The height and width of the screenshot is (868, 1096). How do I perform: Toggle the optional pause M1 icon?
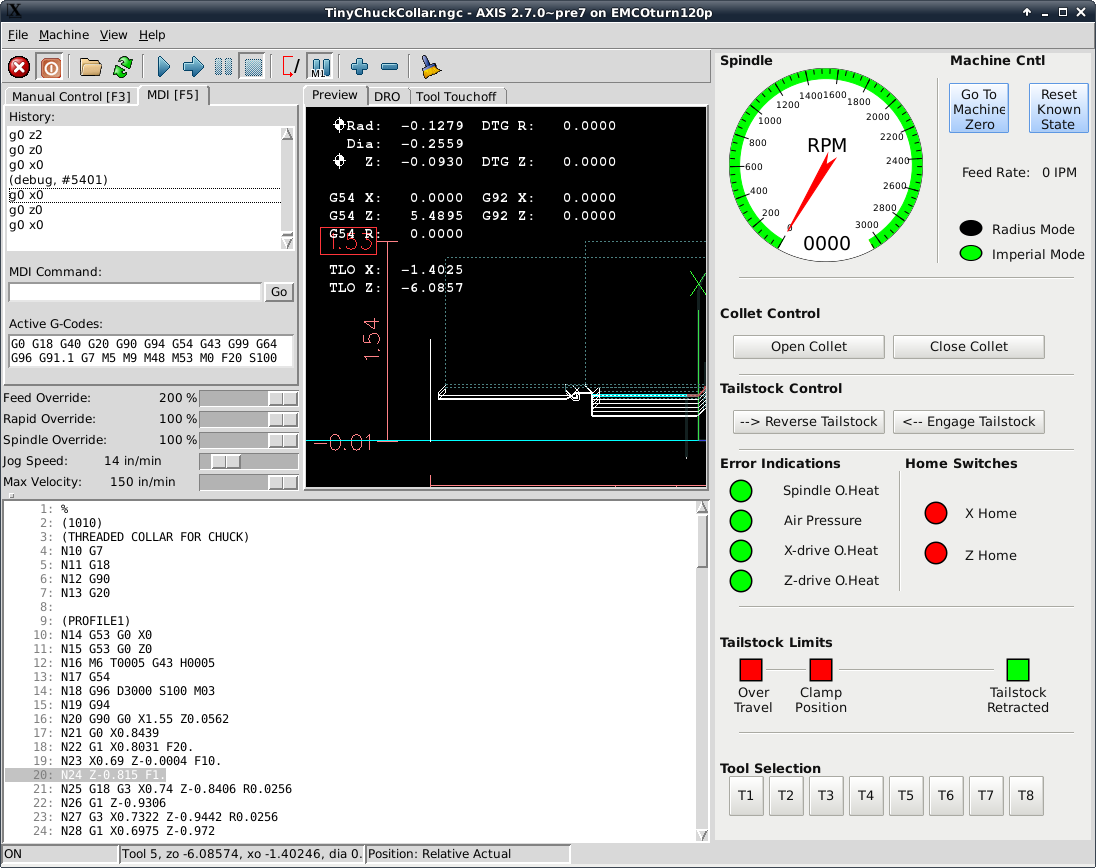320,67
